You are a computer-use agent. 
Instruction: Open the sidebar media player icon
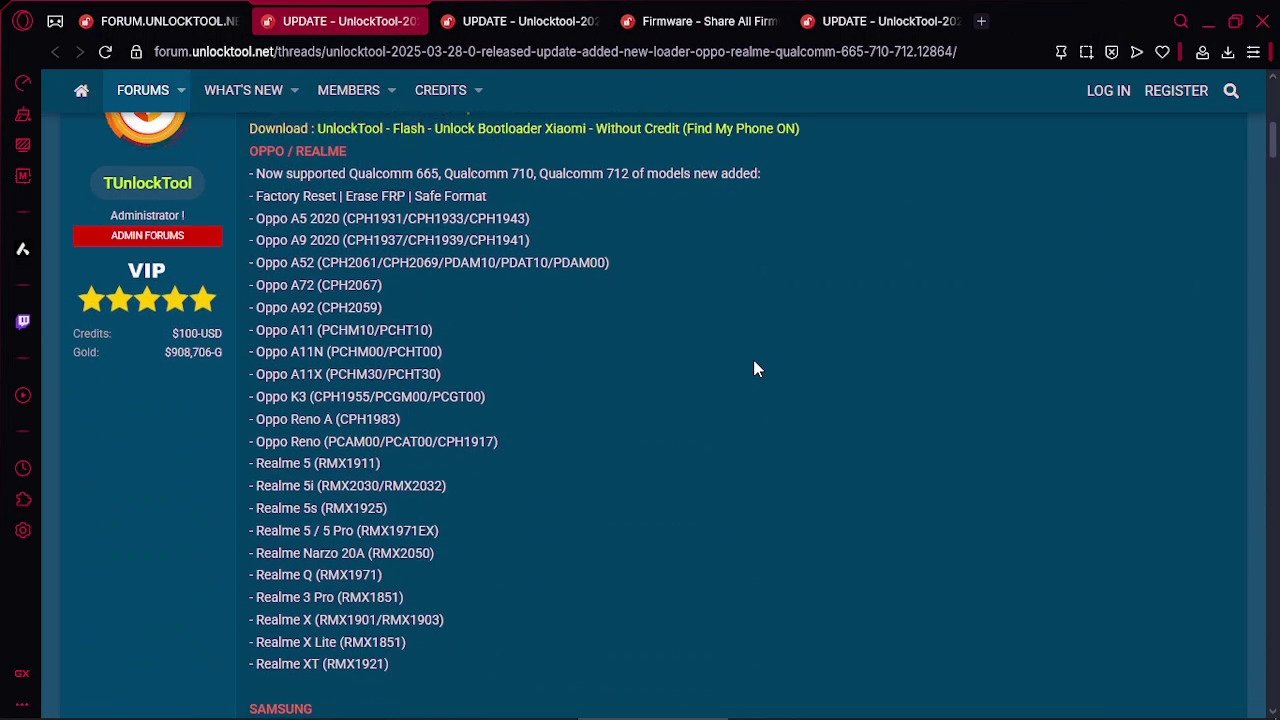coord(22,395)
